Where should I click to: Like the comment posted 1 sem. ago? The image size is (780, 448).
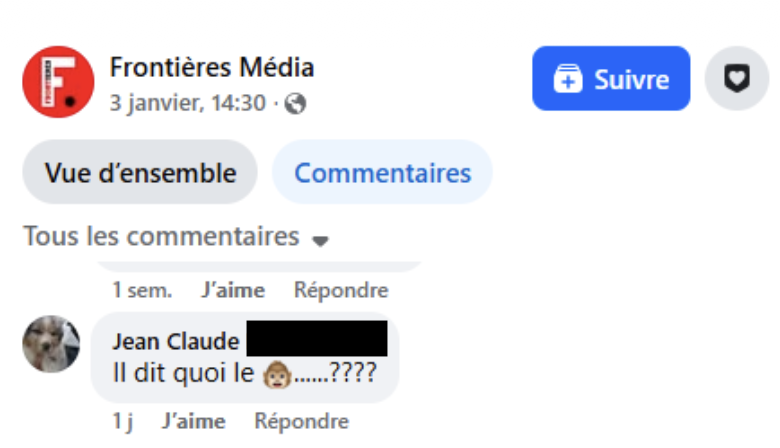pyautogui.click(x=233, y=291)
